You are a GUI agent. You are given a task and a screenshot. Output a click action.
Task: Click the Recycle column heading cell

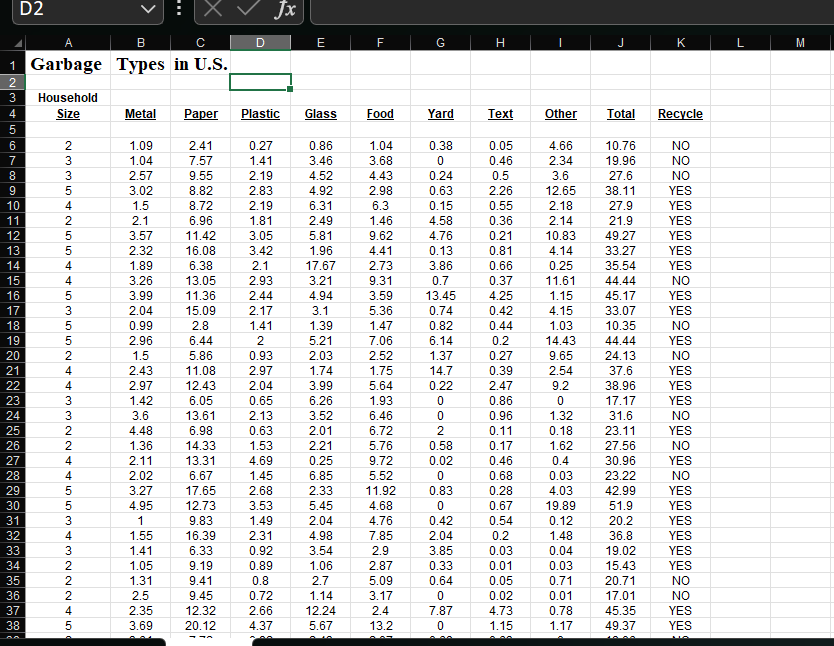680,113
